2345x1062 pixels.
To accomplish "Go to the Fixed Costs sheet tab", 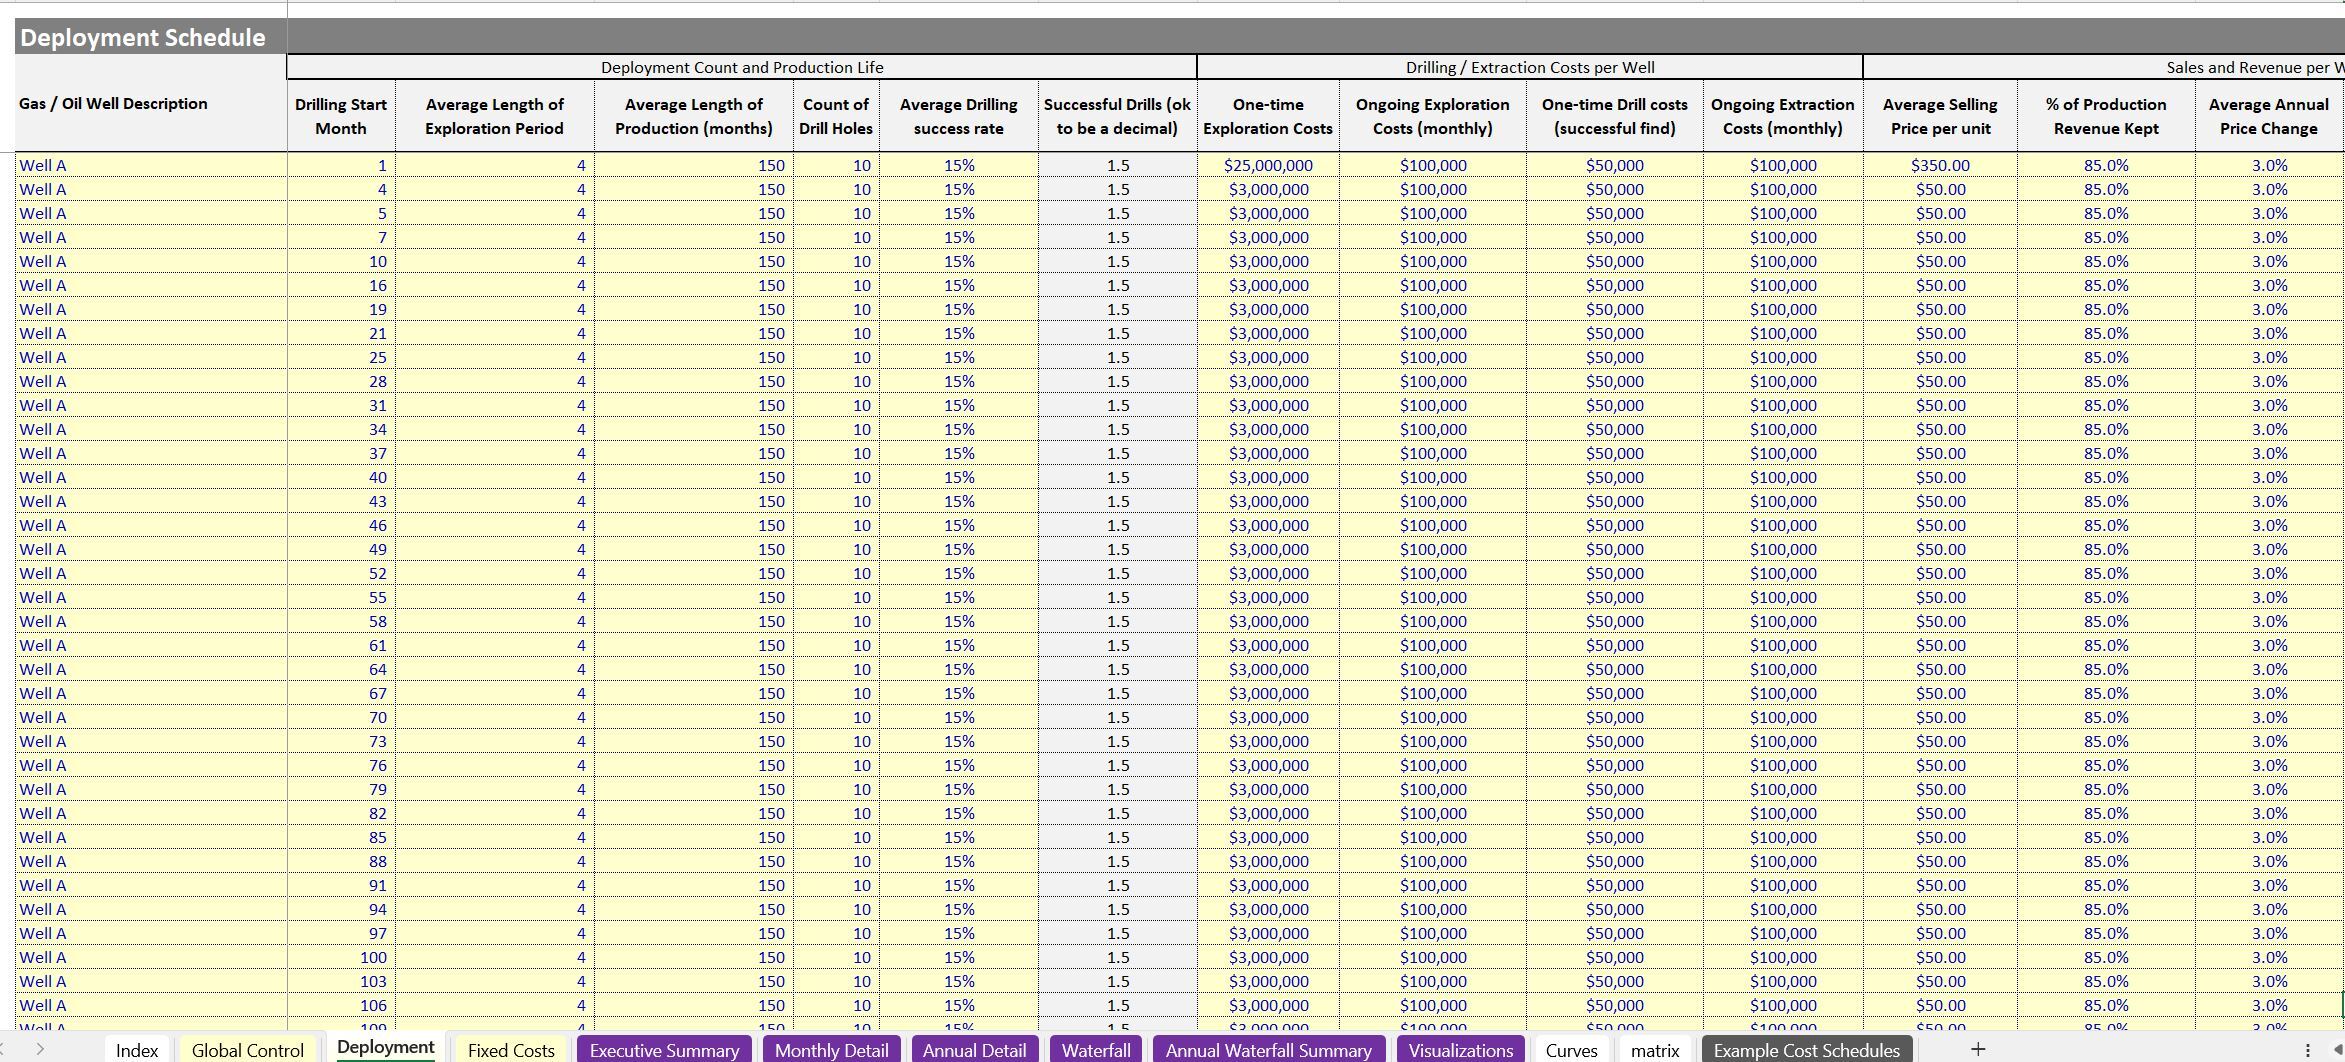I will point(511,1050).
